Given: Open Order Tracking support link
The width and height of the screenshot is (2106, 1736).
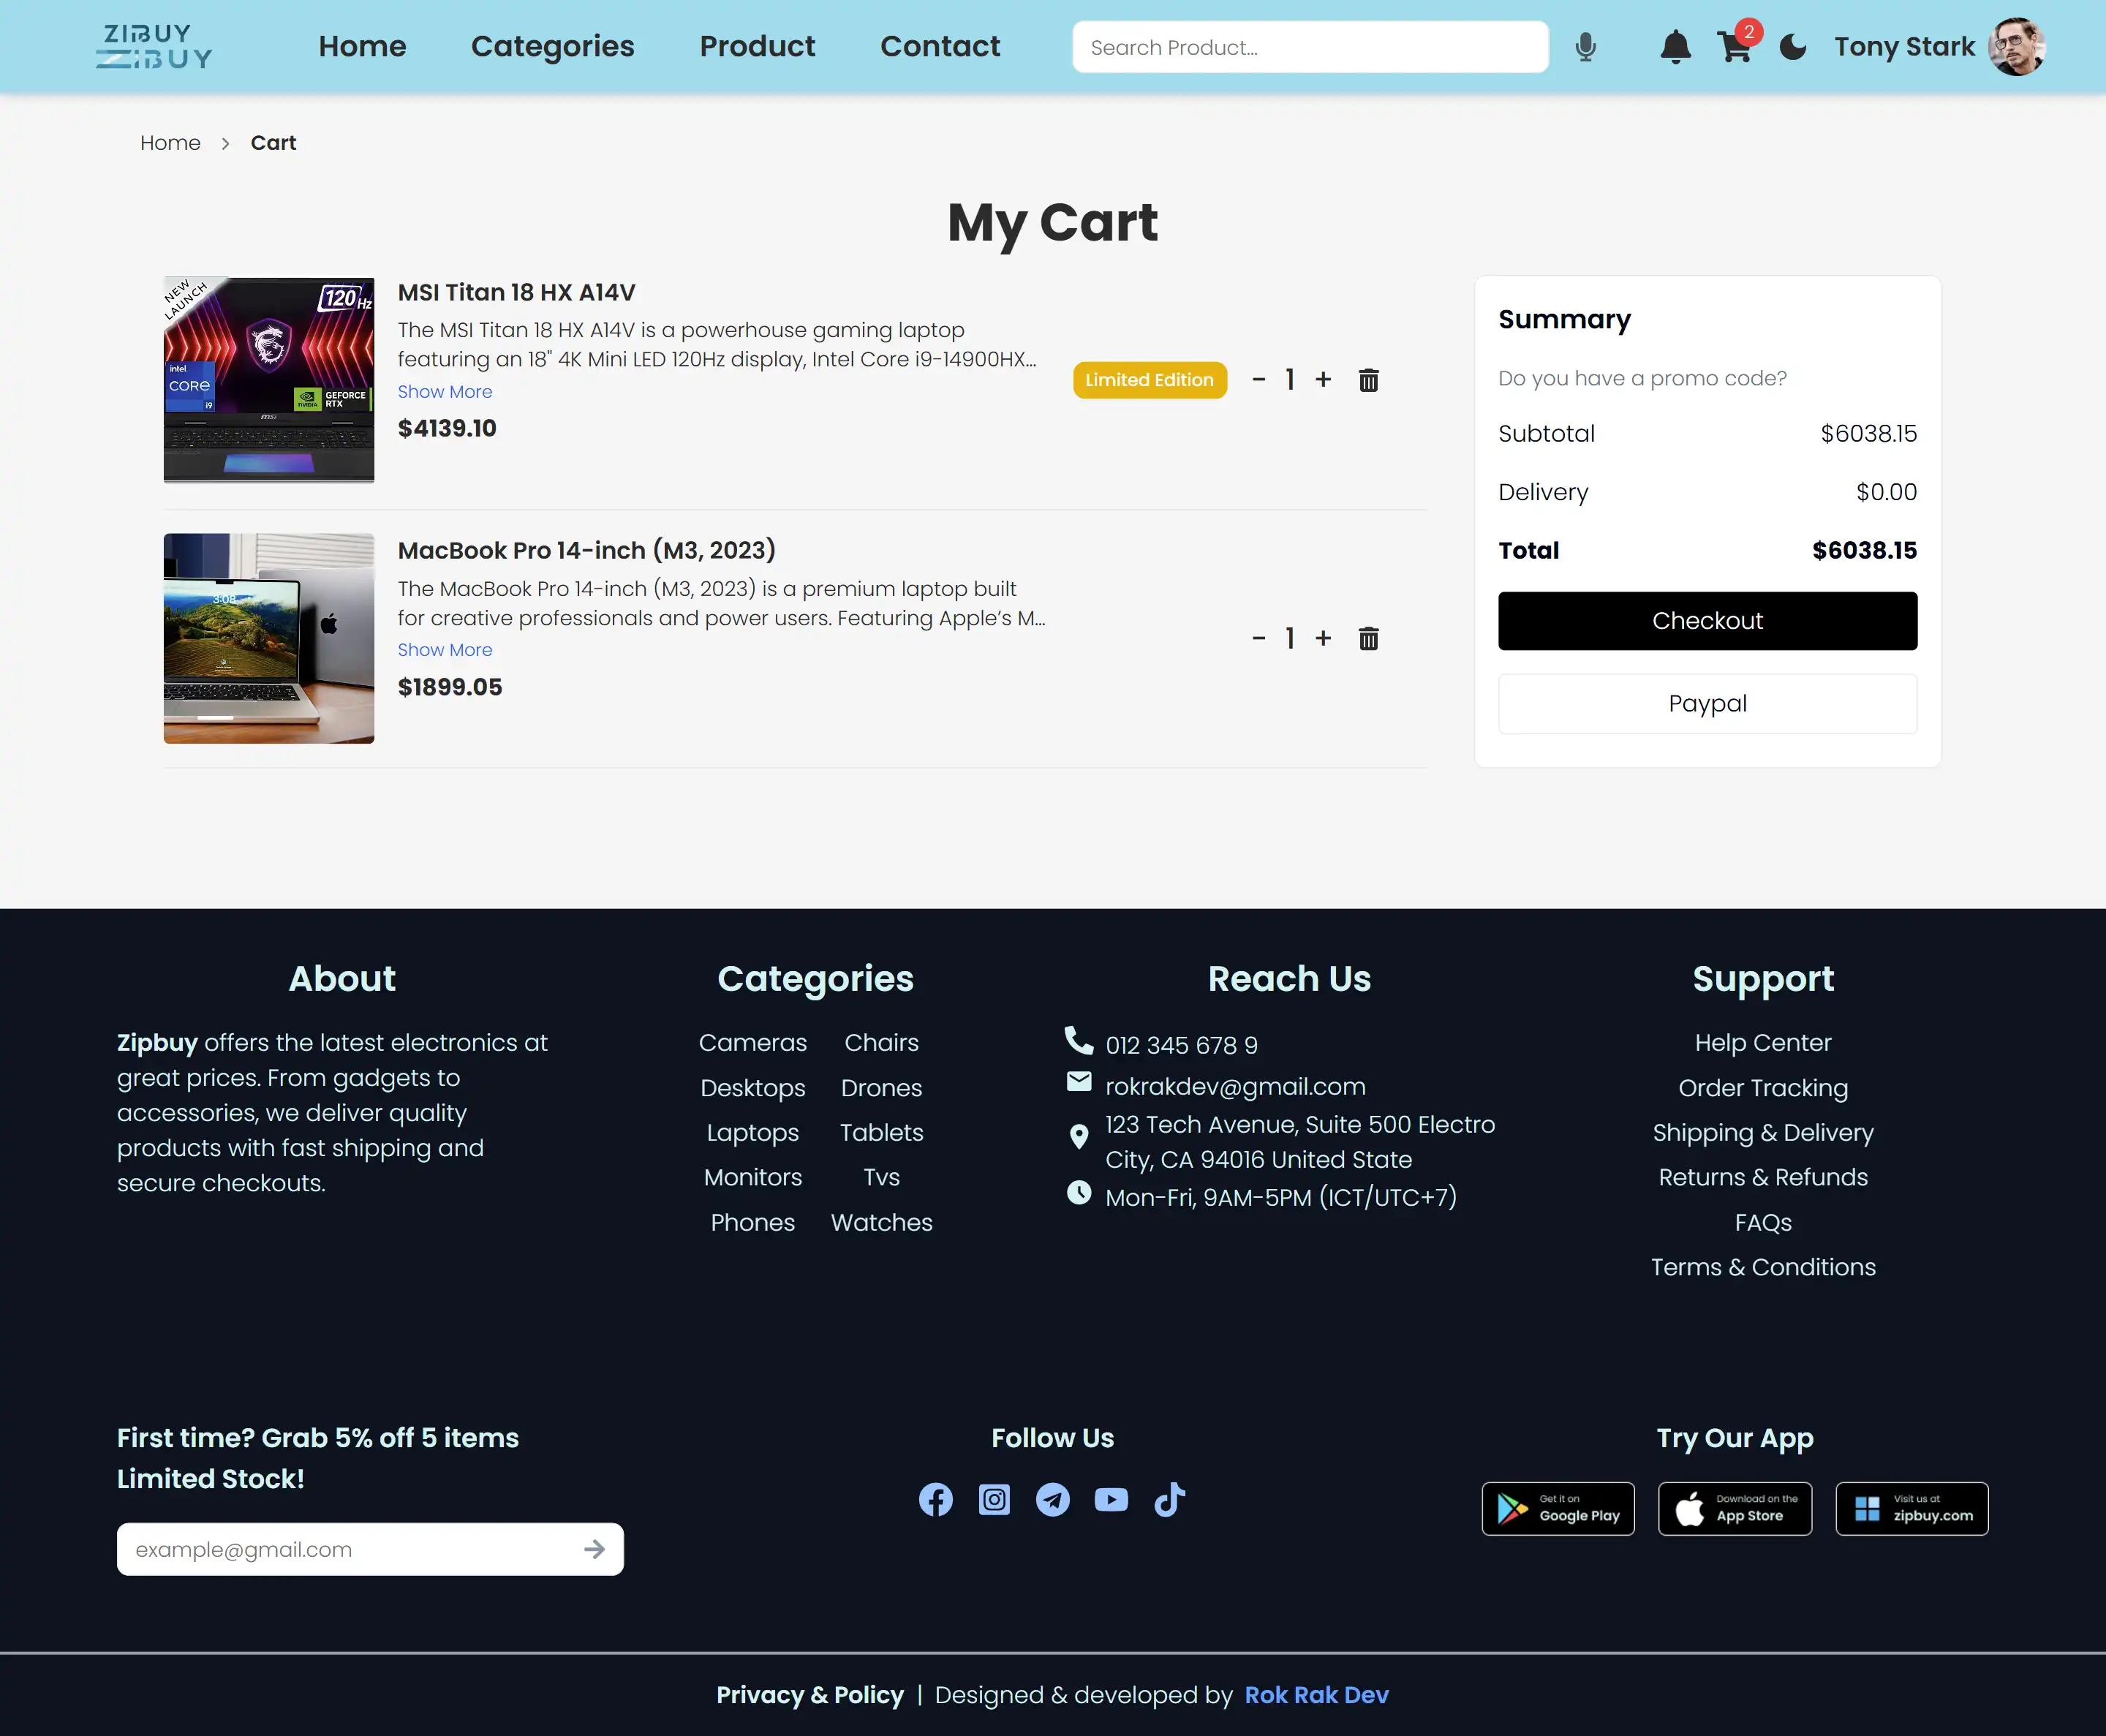Looking at the screenshot, I should [1763, 1087].
